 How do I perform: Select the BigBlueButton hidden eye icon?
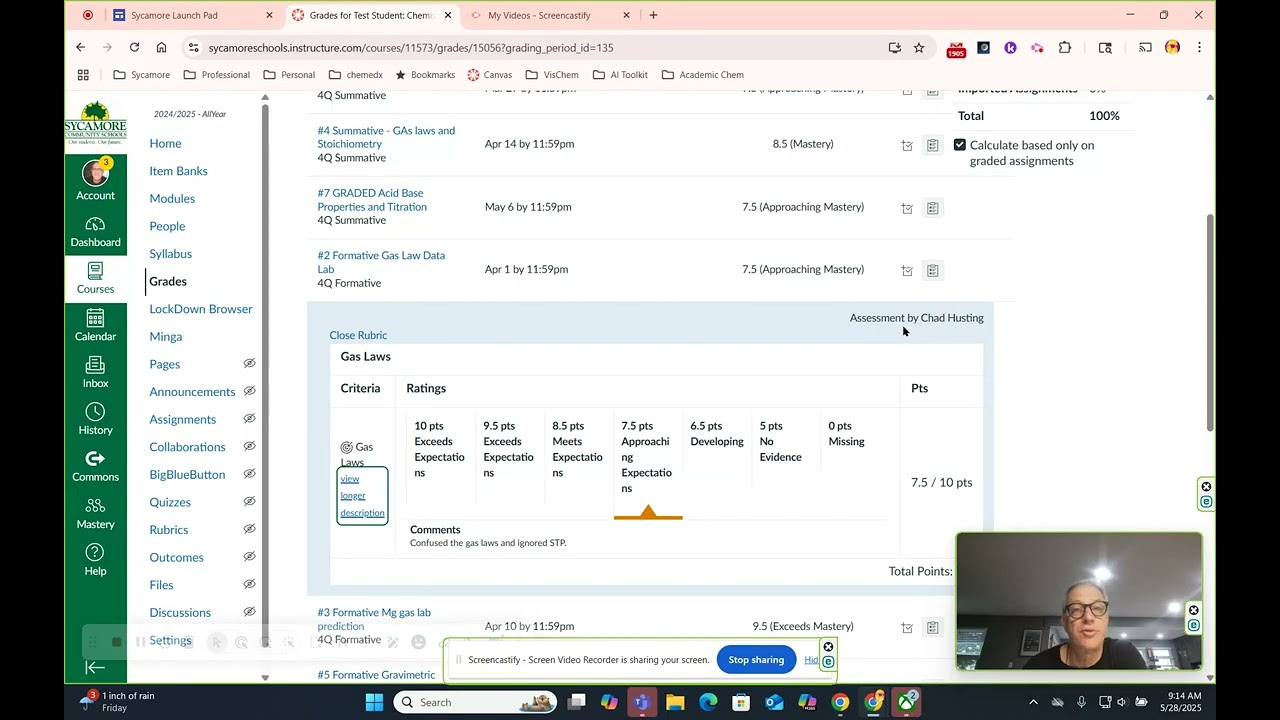[249, 474]
